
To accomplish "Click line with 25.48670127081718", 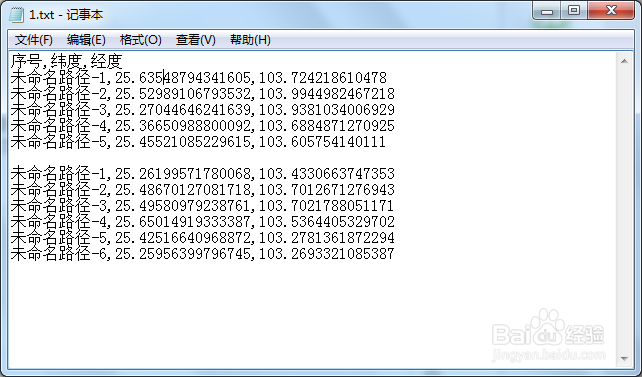I will 203,190.
